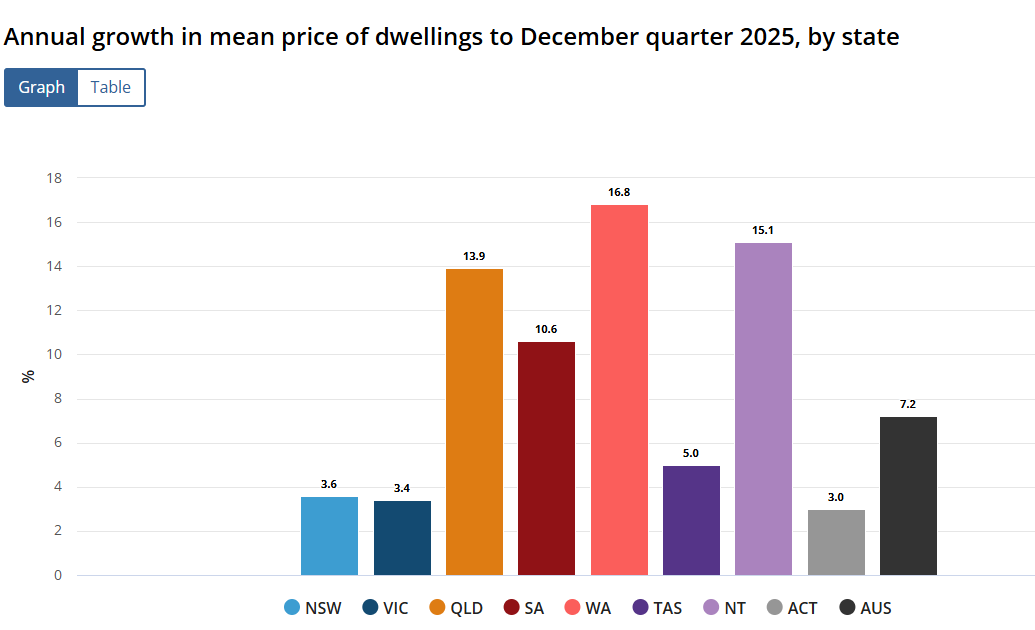Image resolution: width=1035 pixels, height=630 pixels.
Task: Click the grey ACT bar
Action: pyautogui.click(x=836, y=542)
